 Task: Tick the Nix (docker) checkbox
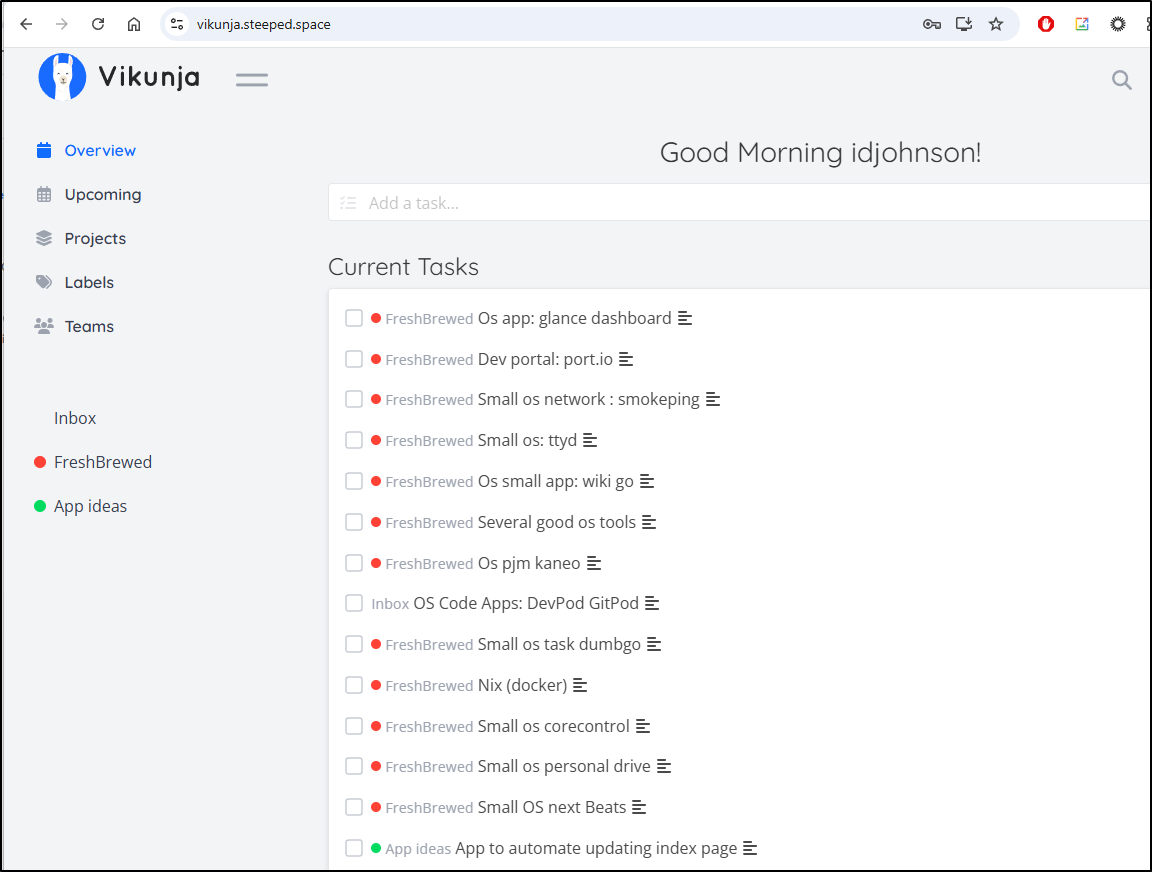pos(354,685)
